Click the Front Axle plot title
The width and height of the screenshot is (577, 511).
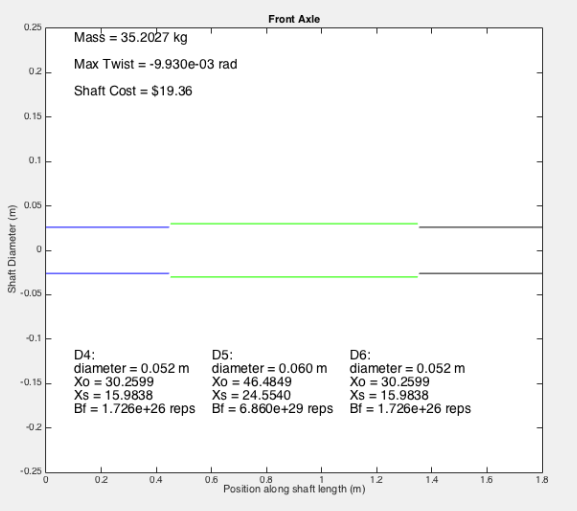click(x=294, y=19)
